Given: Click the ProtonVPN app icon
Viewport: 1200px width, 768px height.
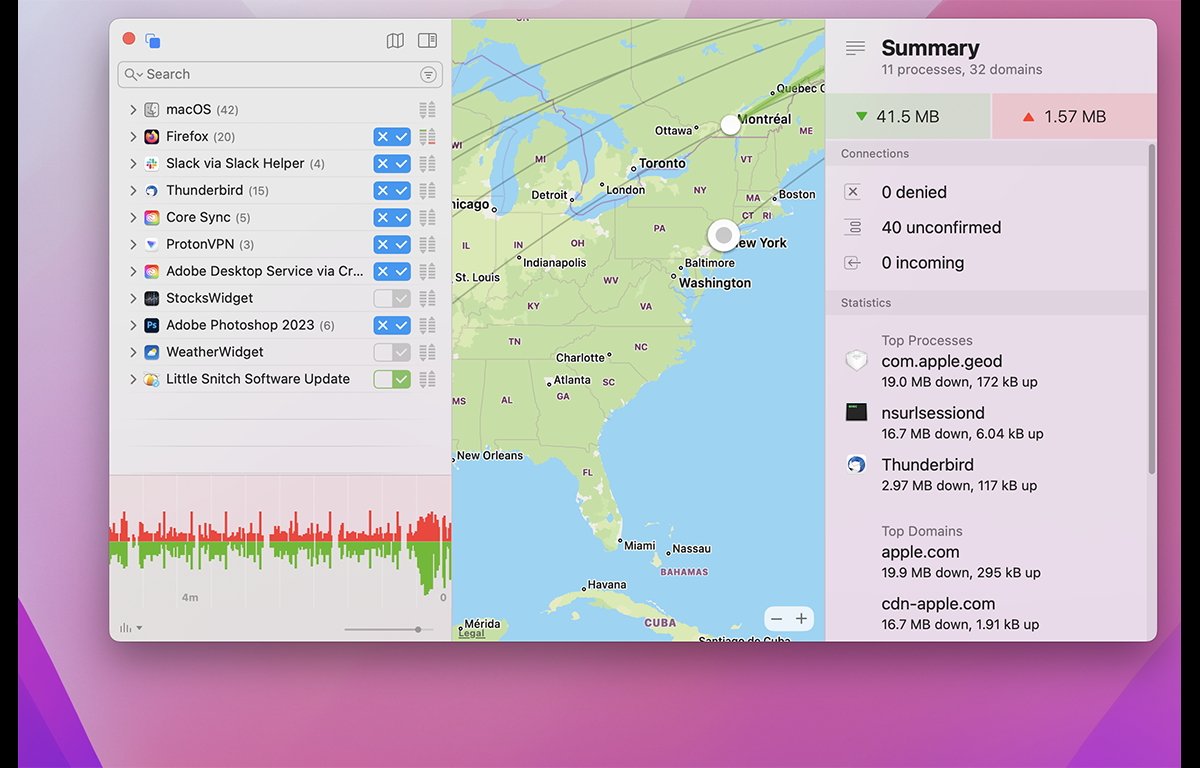Looking at the screenshot, I should [152, 245].
